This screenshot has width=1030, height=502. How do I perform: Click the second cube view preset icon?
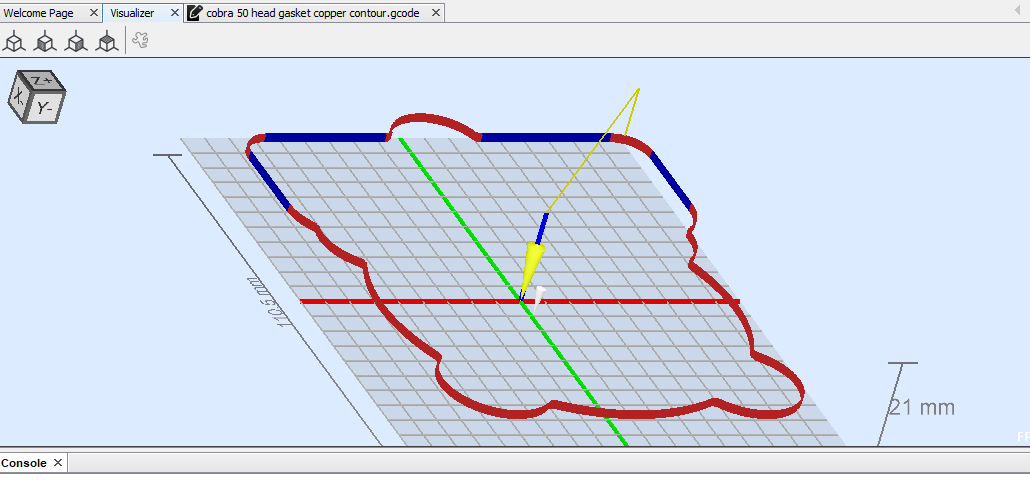tap(45, 42)
